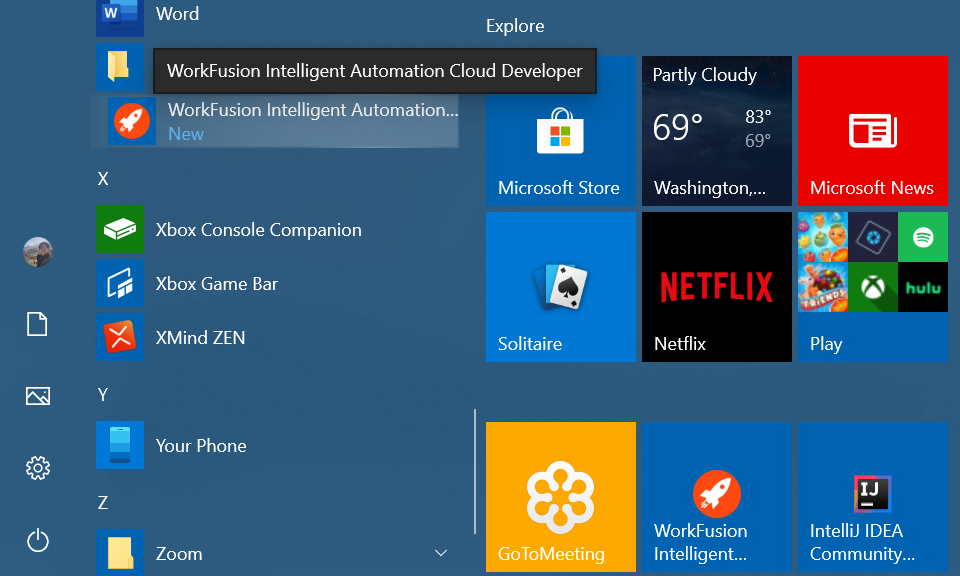Jump to letter X section header
This screenshot has width=960, height=576.
pyautogui.click(x=103, y=179)
